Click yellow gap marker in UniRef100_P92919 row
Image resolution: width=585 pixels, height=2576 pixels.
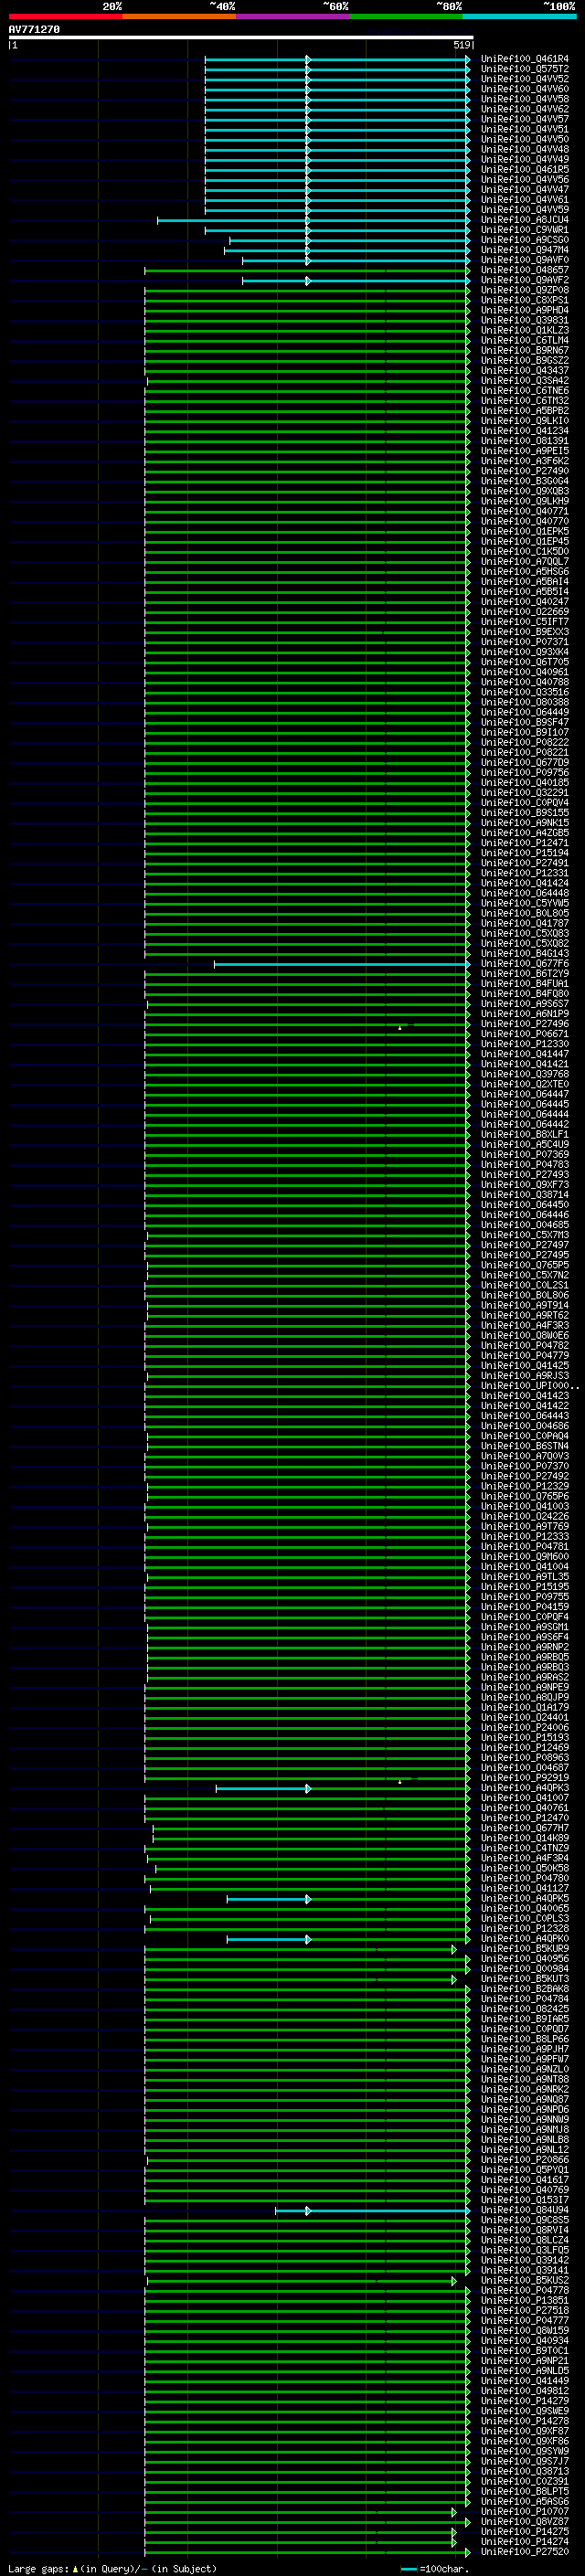click(x=400, y=1782)
